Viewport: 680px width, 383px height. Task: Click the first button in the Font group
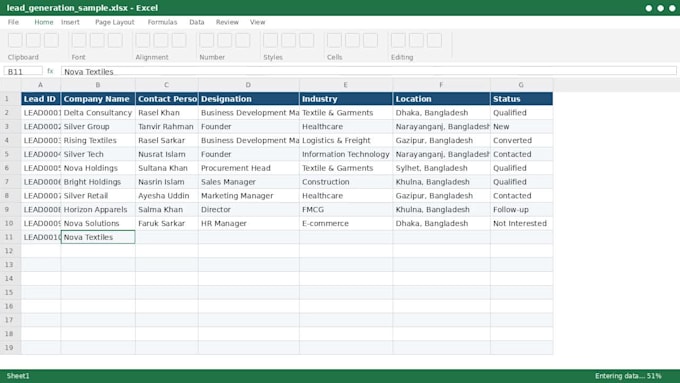[x=79, y=40]
